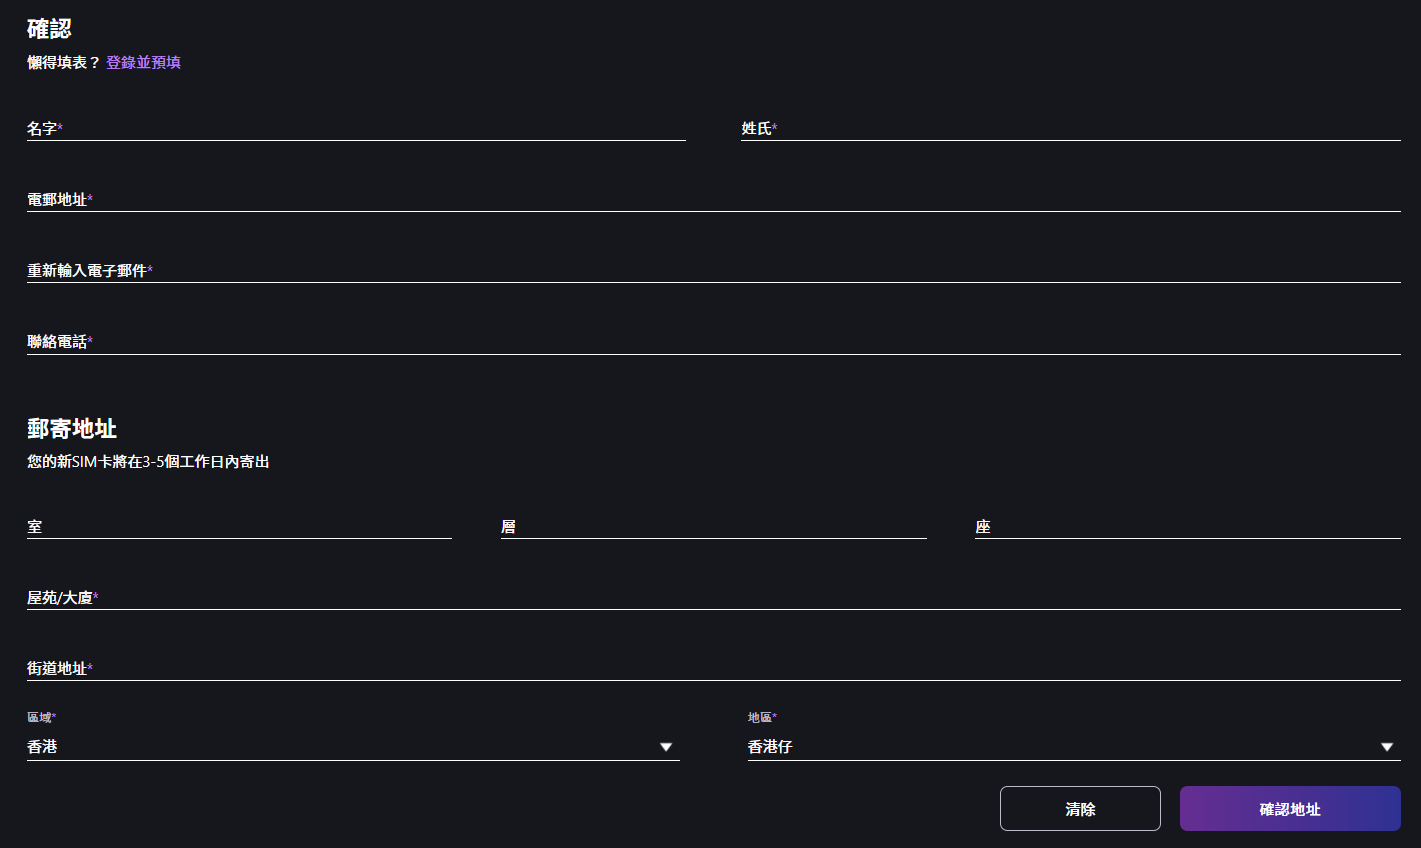Click the 聯絡電話 contact phone field

click(713, 341)
